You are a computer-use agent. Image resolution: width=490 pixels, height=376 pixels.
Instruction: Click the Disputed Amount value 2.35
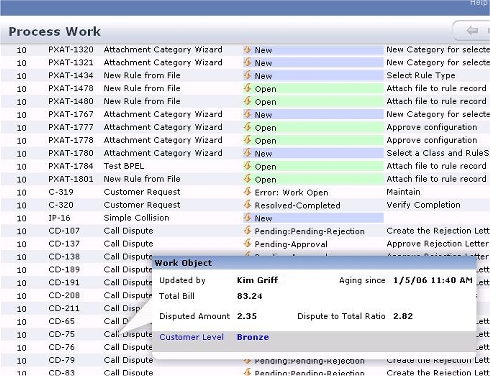pos(247,316)
